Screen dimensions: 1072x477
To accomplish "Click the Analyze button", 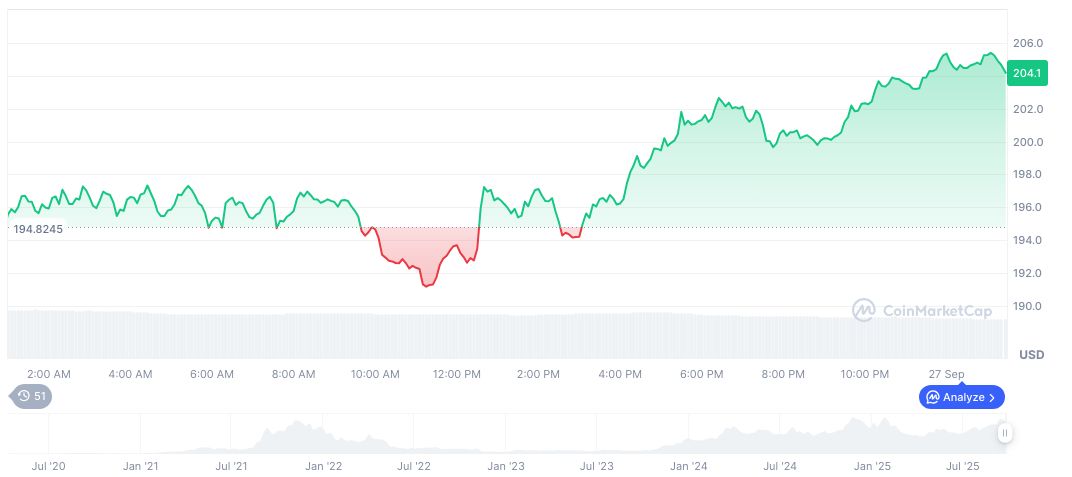I will 961,397.
